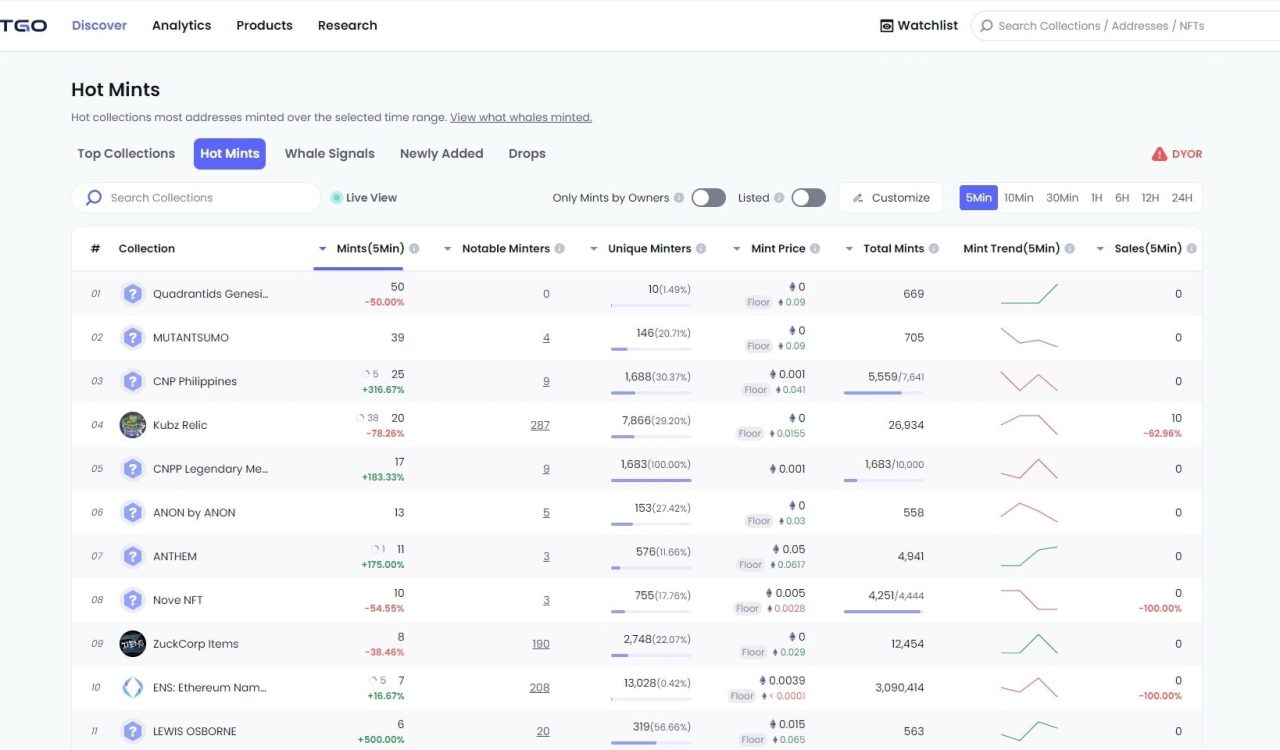Click the info icon beside Notable Minters
Image resolution: width=1280 pixels, height=750 pixels.
(559, 249)
